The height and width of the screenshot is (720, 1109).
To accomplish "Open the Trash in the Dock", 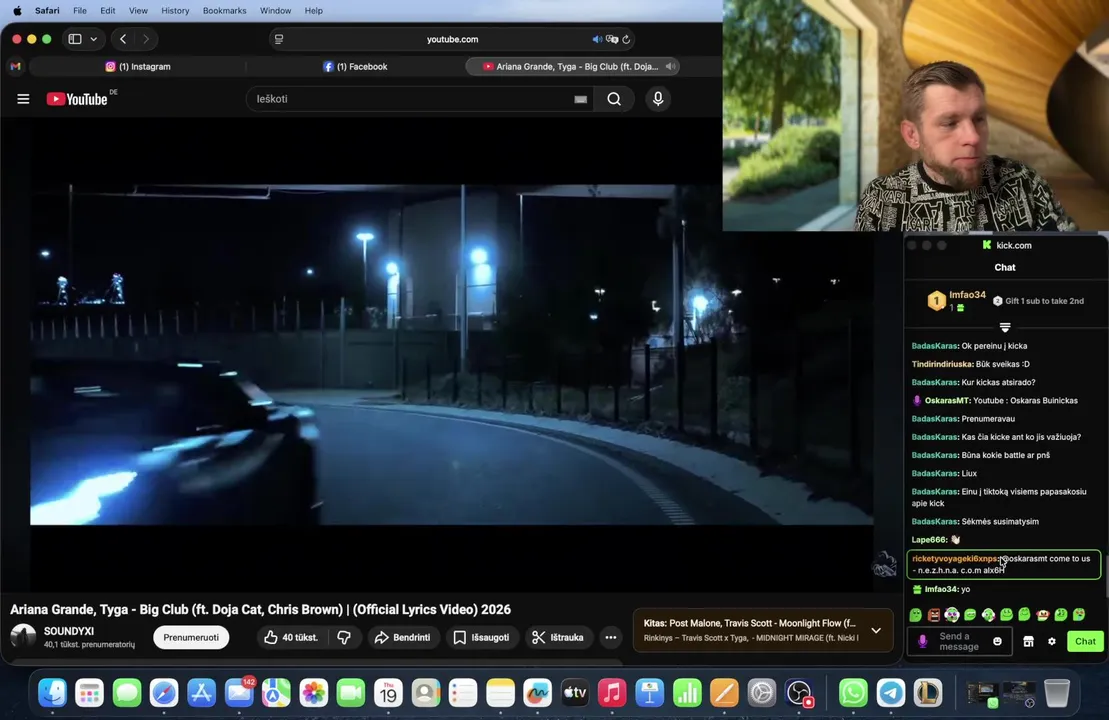I will (1057, 693).
